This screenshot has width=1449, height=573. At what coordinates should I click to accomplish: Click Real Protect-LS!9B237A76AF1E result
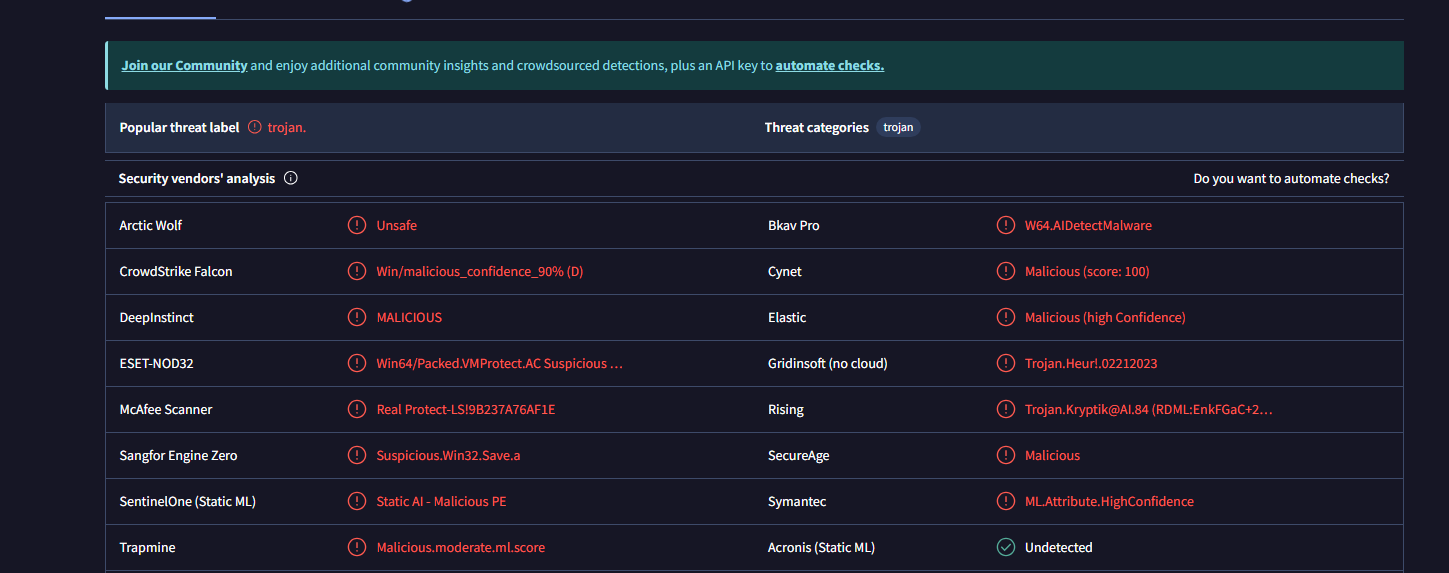(x=466, y=409)
